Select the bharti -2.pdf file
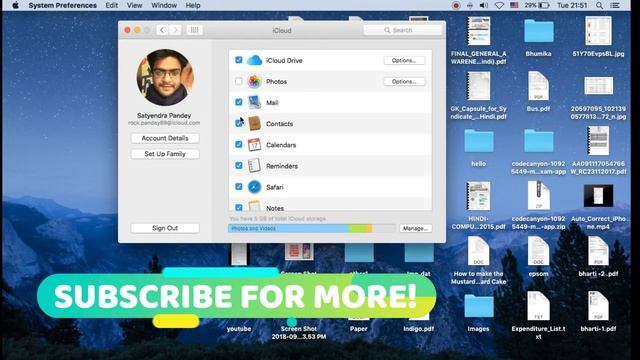640x360 pixels. (598, 251)
